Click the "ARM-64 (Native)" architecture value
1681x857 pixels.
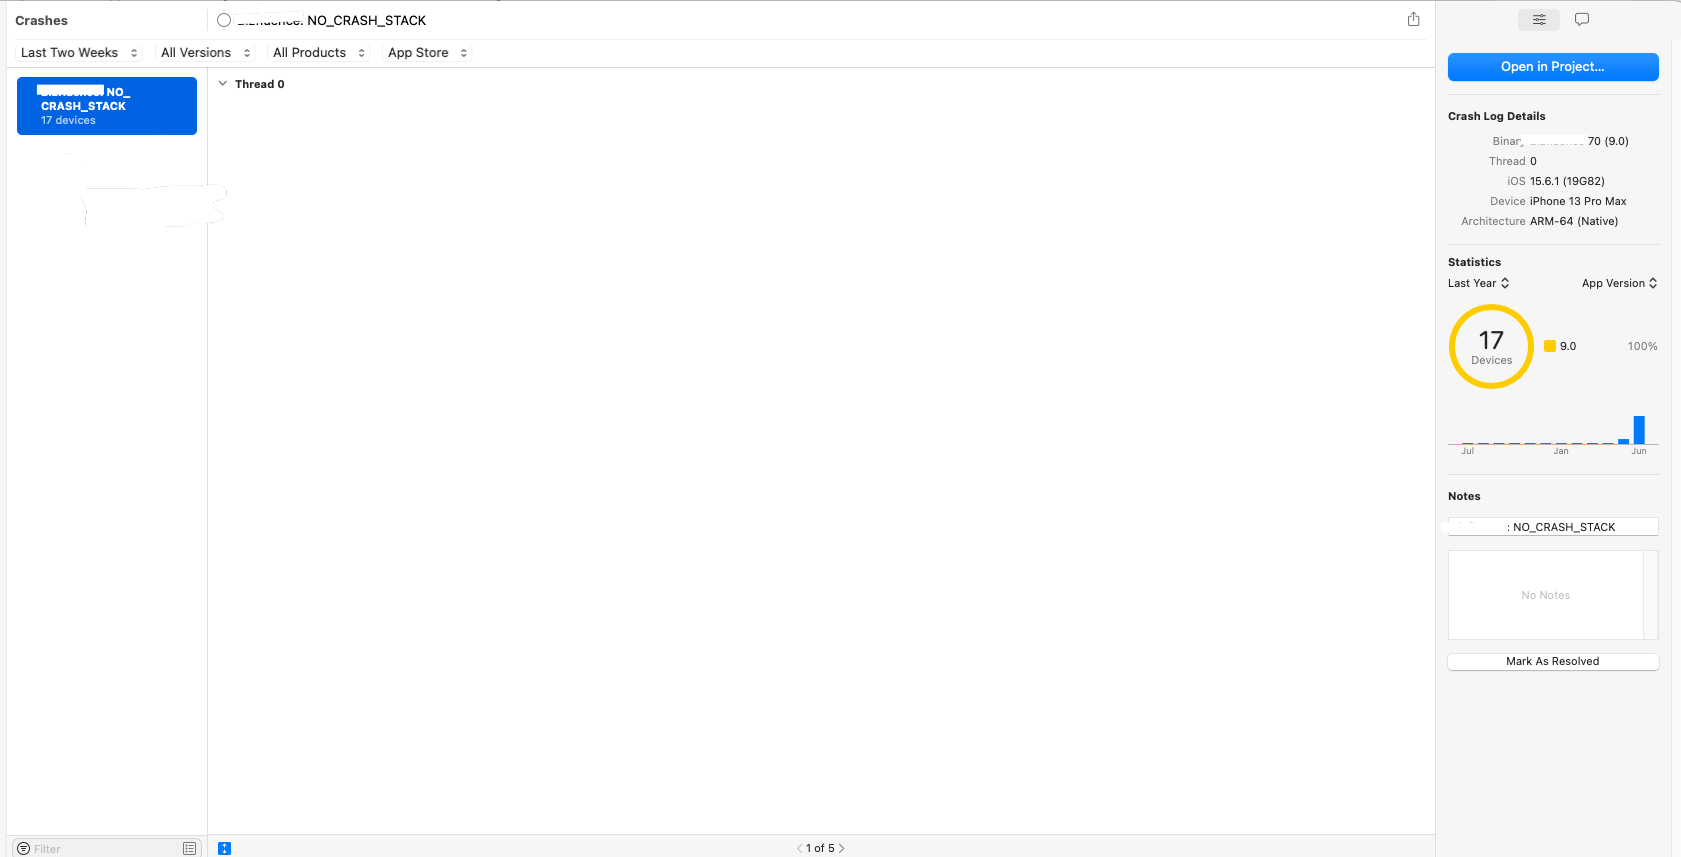[x=1574, y=221]
